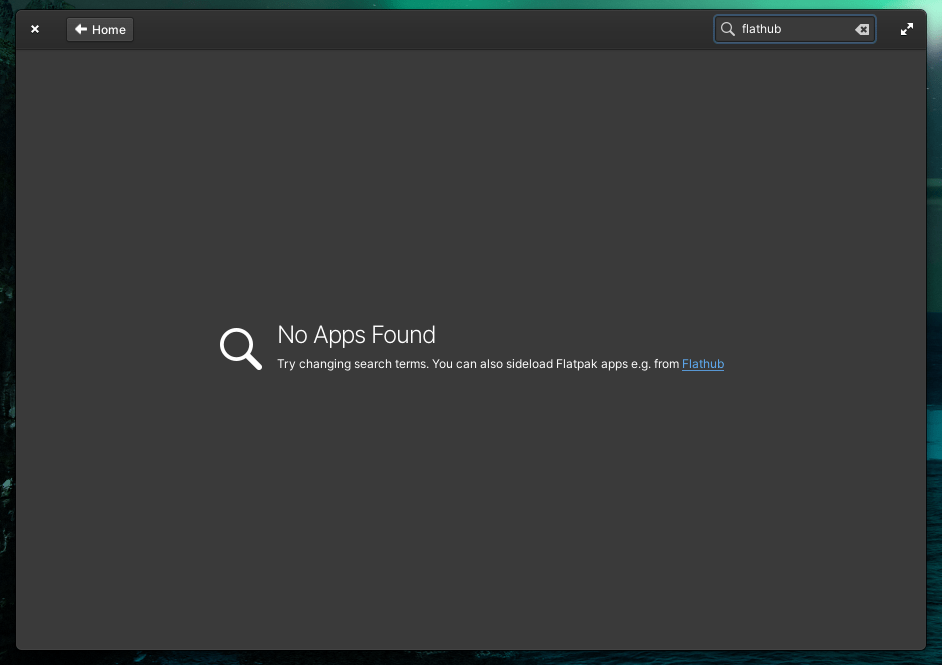Screen dimensions: 942x665
Task: Click the 'No Apps Found' heading
Action: point(356,335)
